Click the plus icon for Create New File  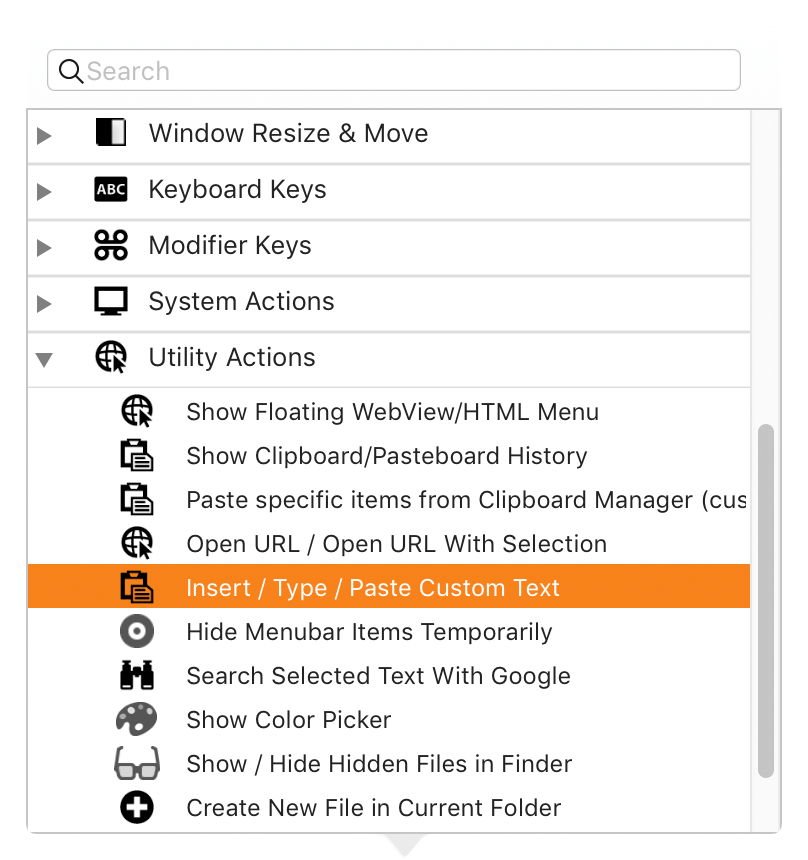(x=137, y=807)
